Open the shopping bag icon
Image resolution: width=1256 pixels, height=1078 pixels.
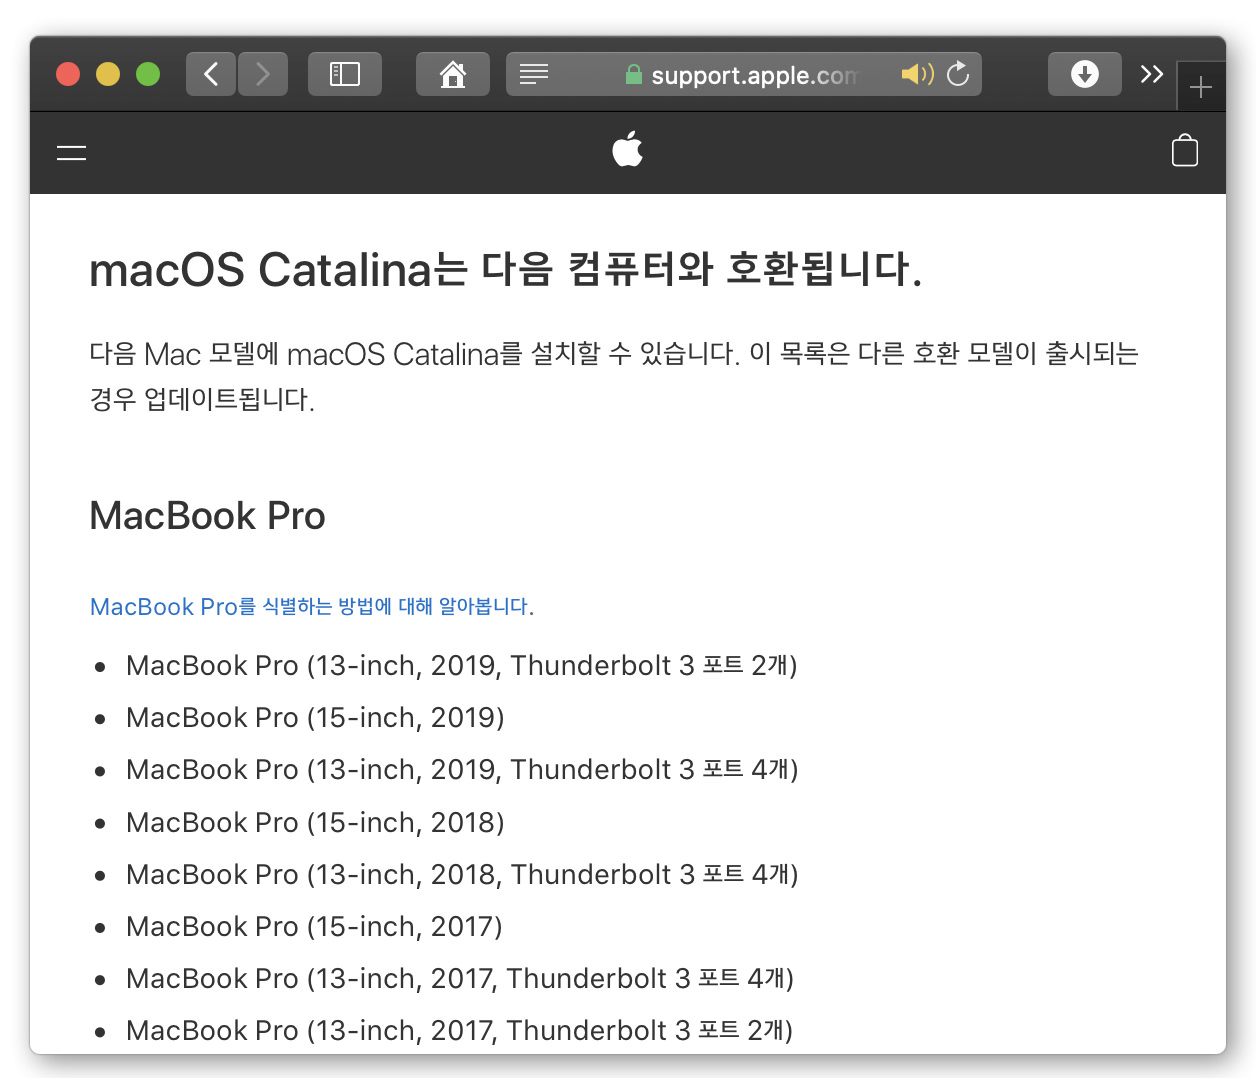click(x=1185, y=151)
